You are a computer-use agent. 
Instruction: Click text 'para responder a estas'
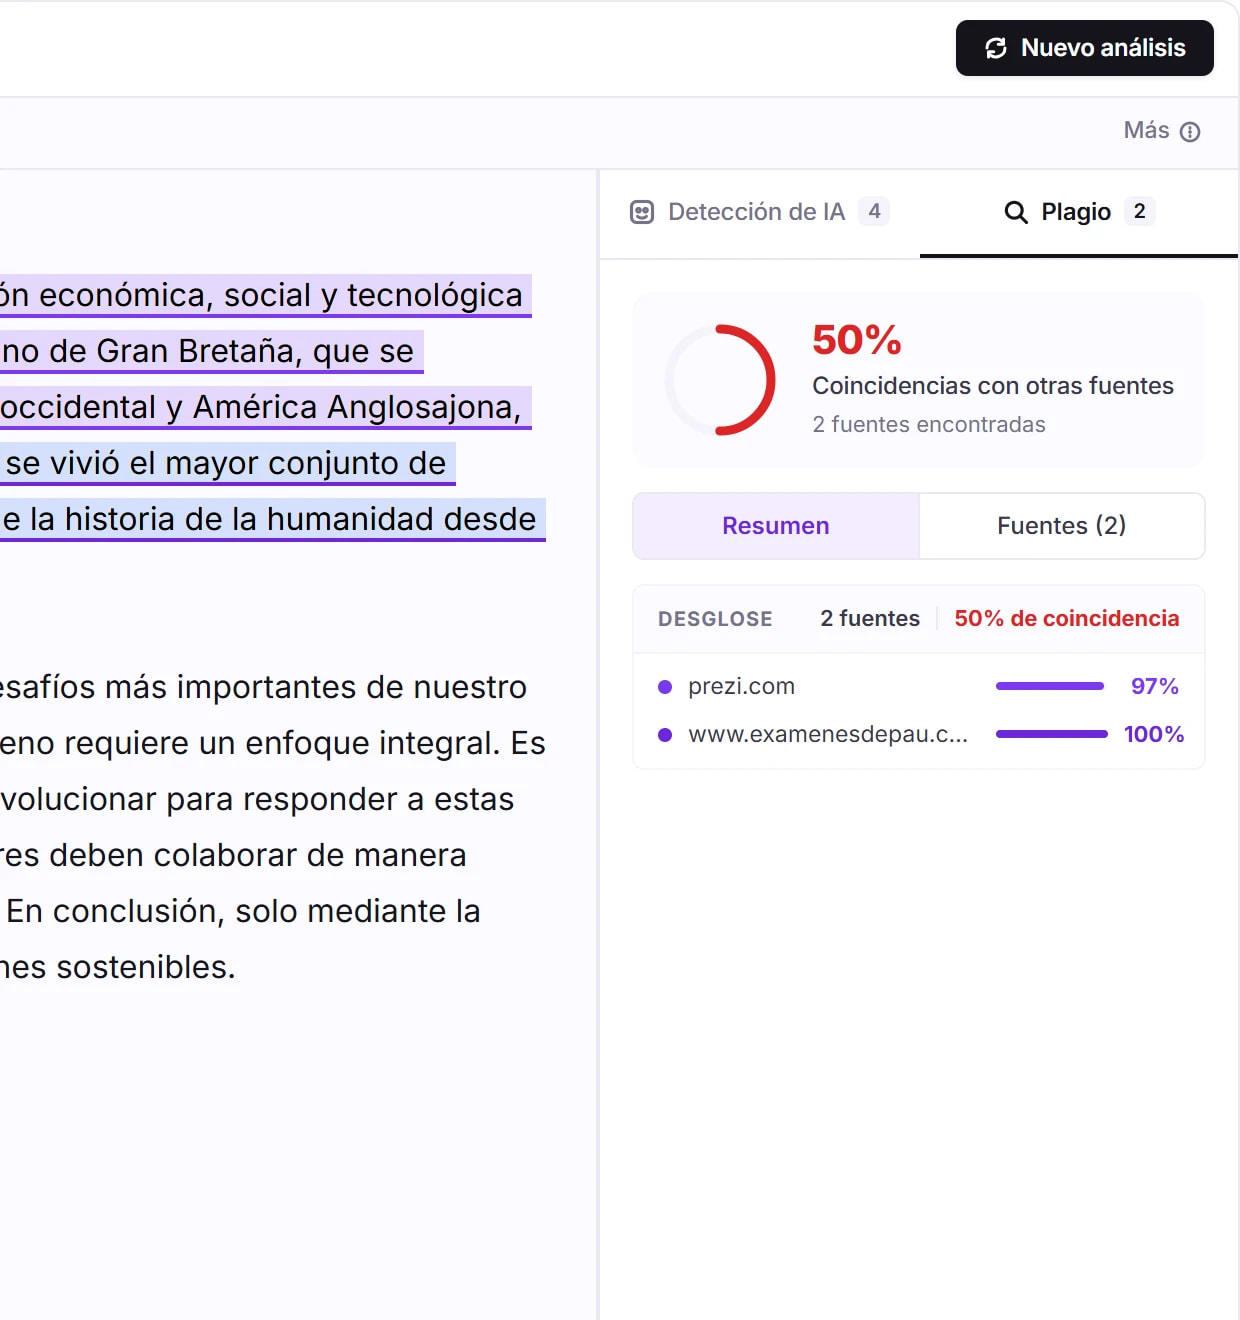(x=340, y=800)
